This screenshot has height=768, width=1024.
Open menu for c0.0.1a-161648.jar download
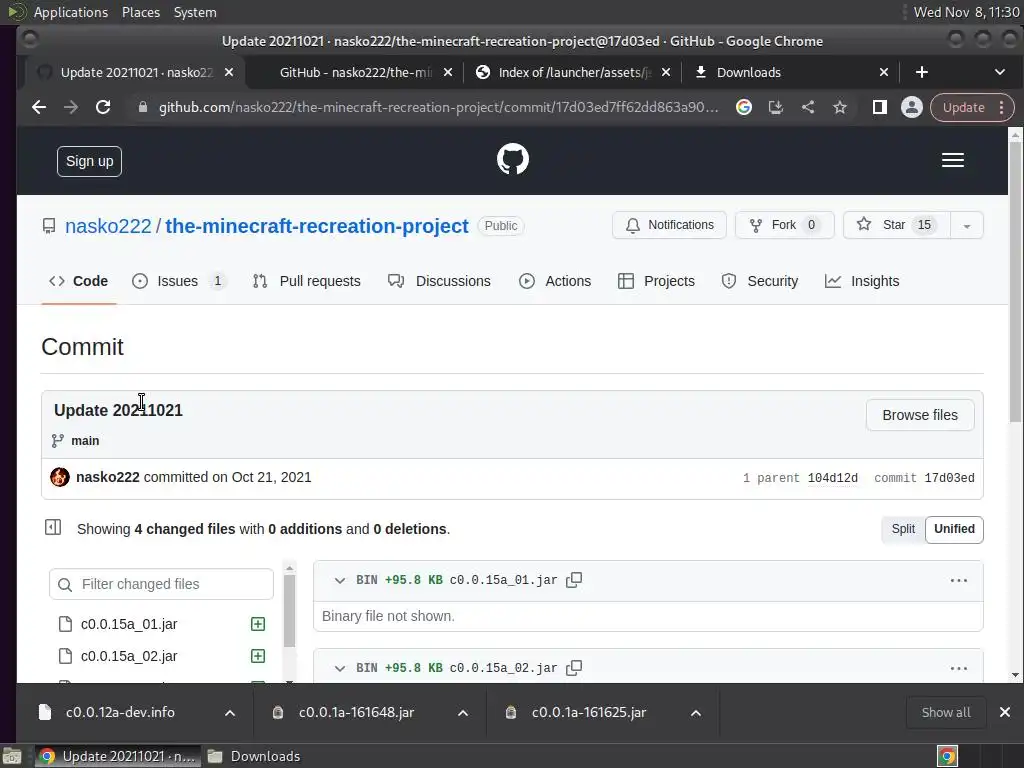tap(463, 713)
